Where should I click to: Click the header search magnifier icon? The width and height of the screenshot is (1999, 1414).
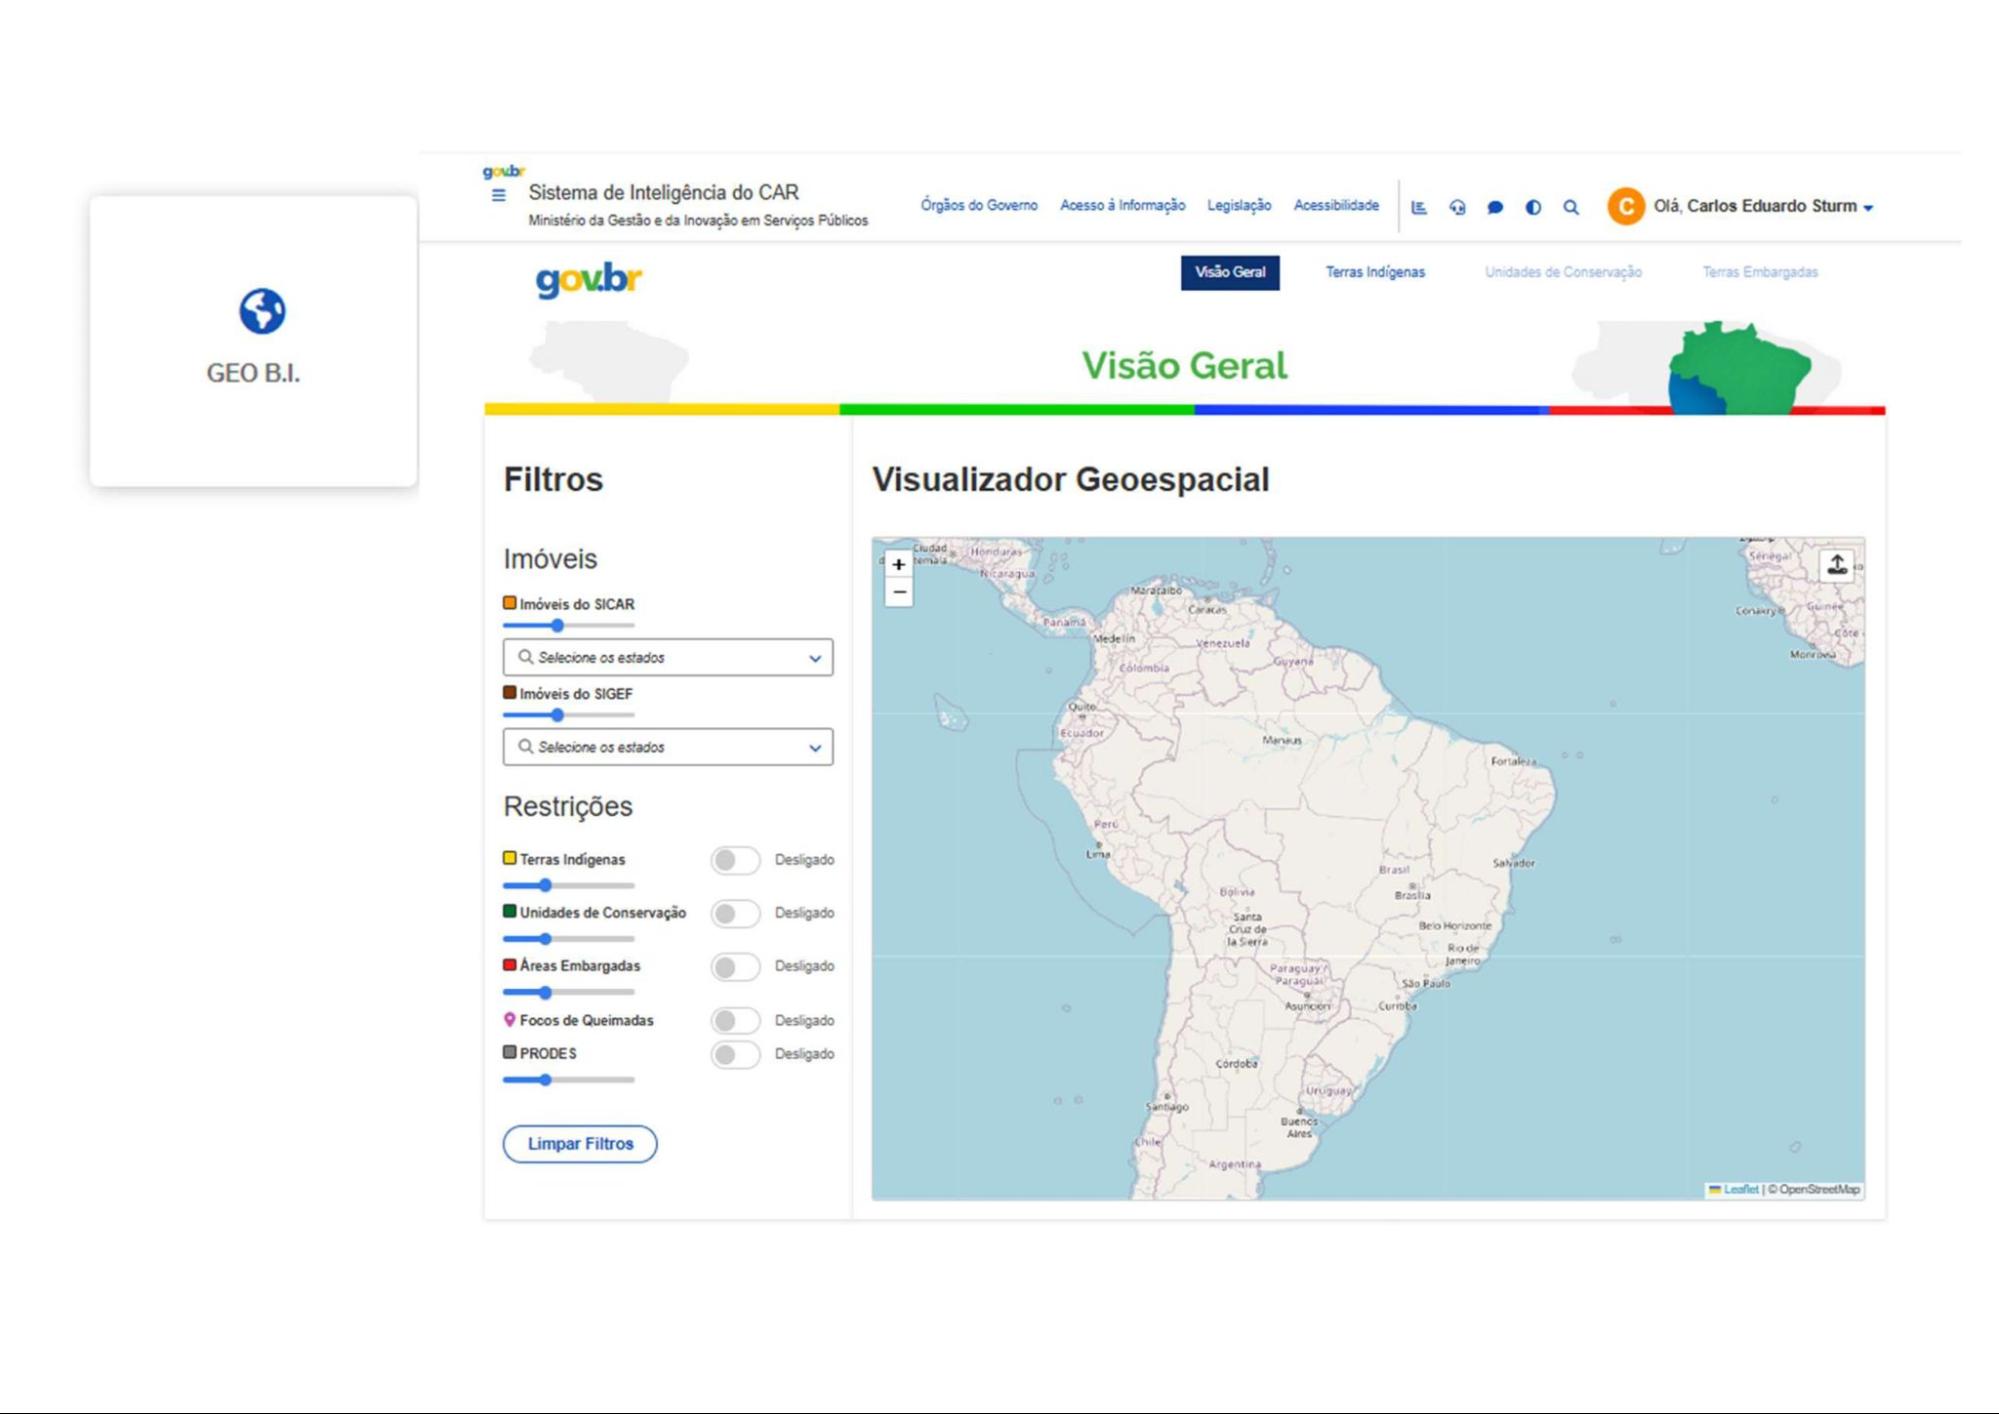click(1571, 207)
